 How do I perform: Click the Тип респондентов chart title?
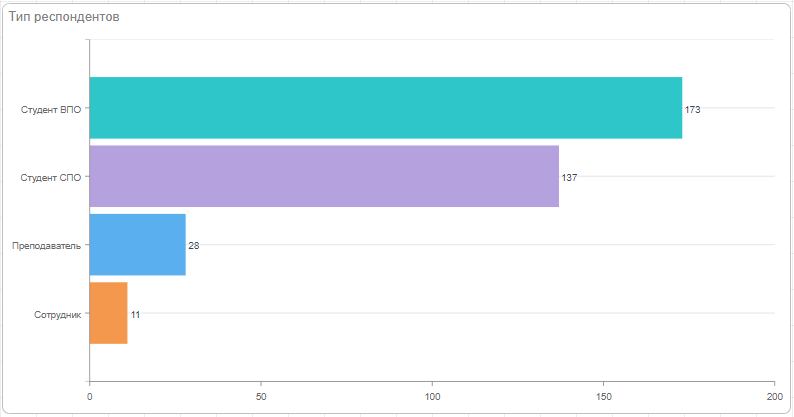click(65, 18)
